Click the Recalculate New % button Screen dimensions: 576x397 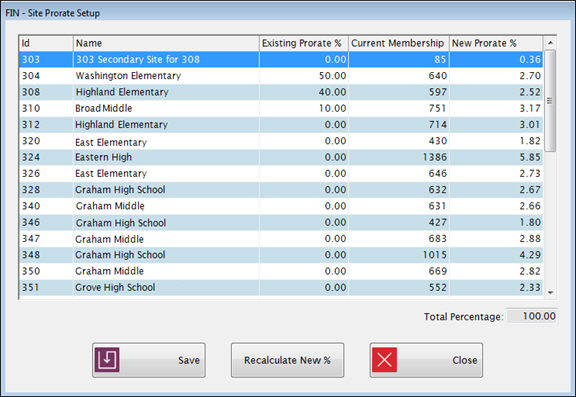coord(287,360)
